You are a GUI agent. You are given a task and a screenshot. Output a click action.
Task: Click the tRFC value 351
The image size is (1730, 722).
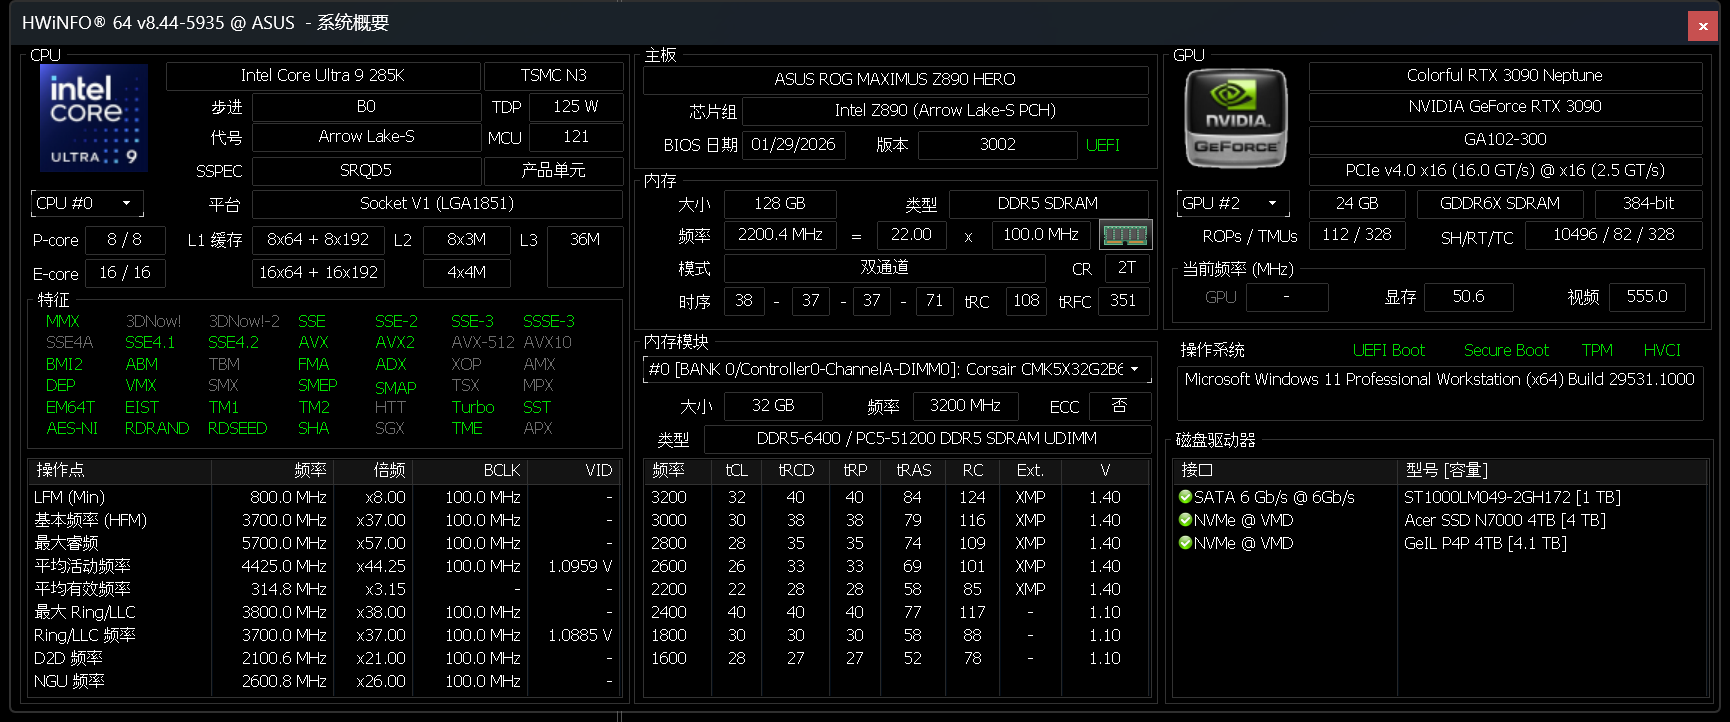click(x=1123, y=301)
